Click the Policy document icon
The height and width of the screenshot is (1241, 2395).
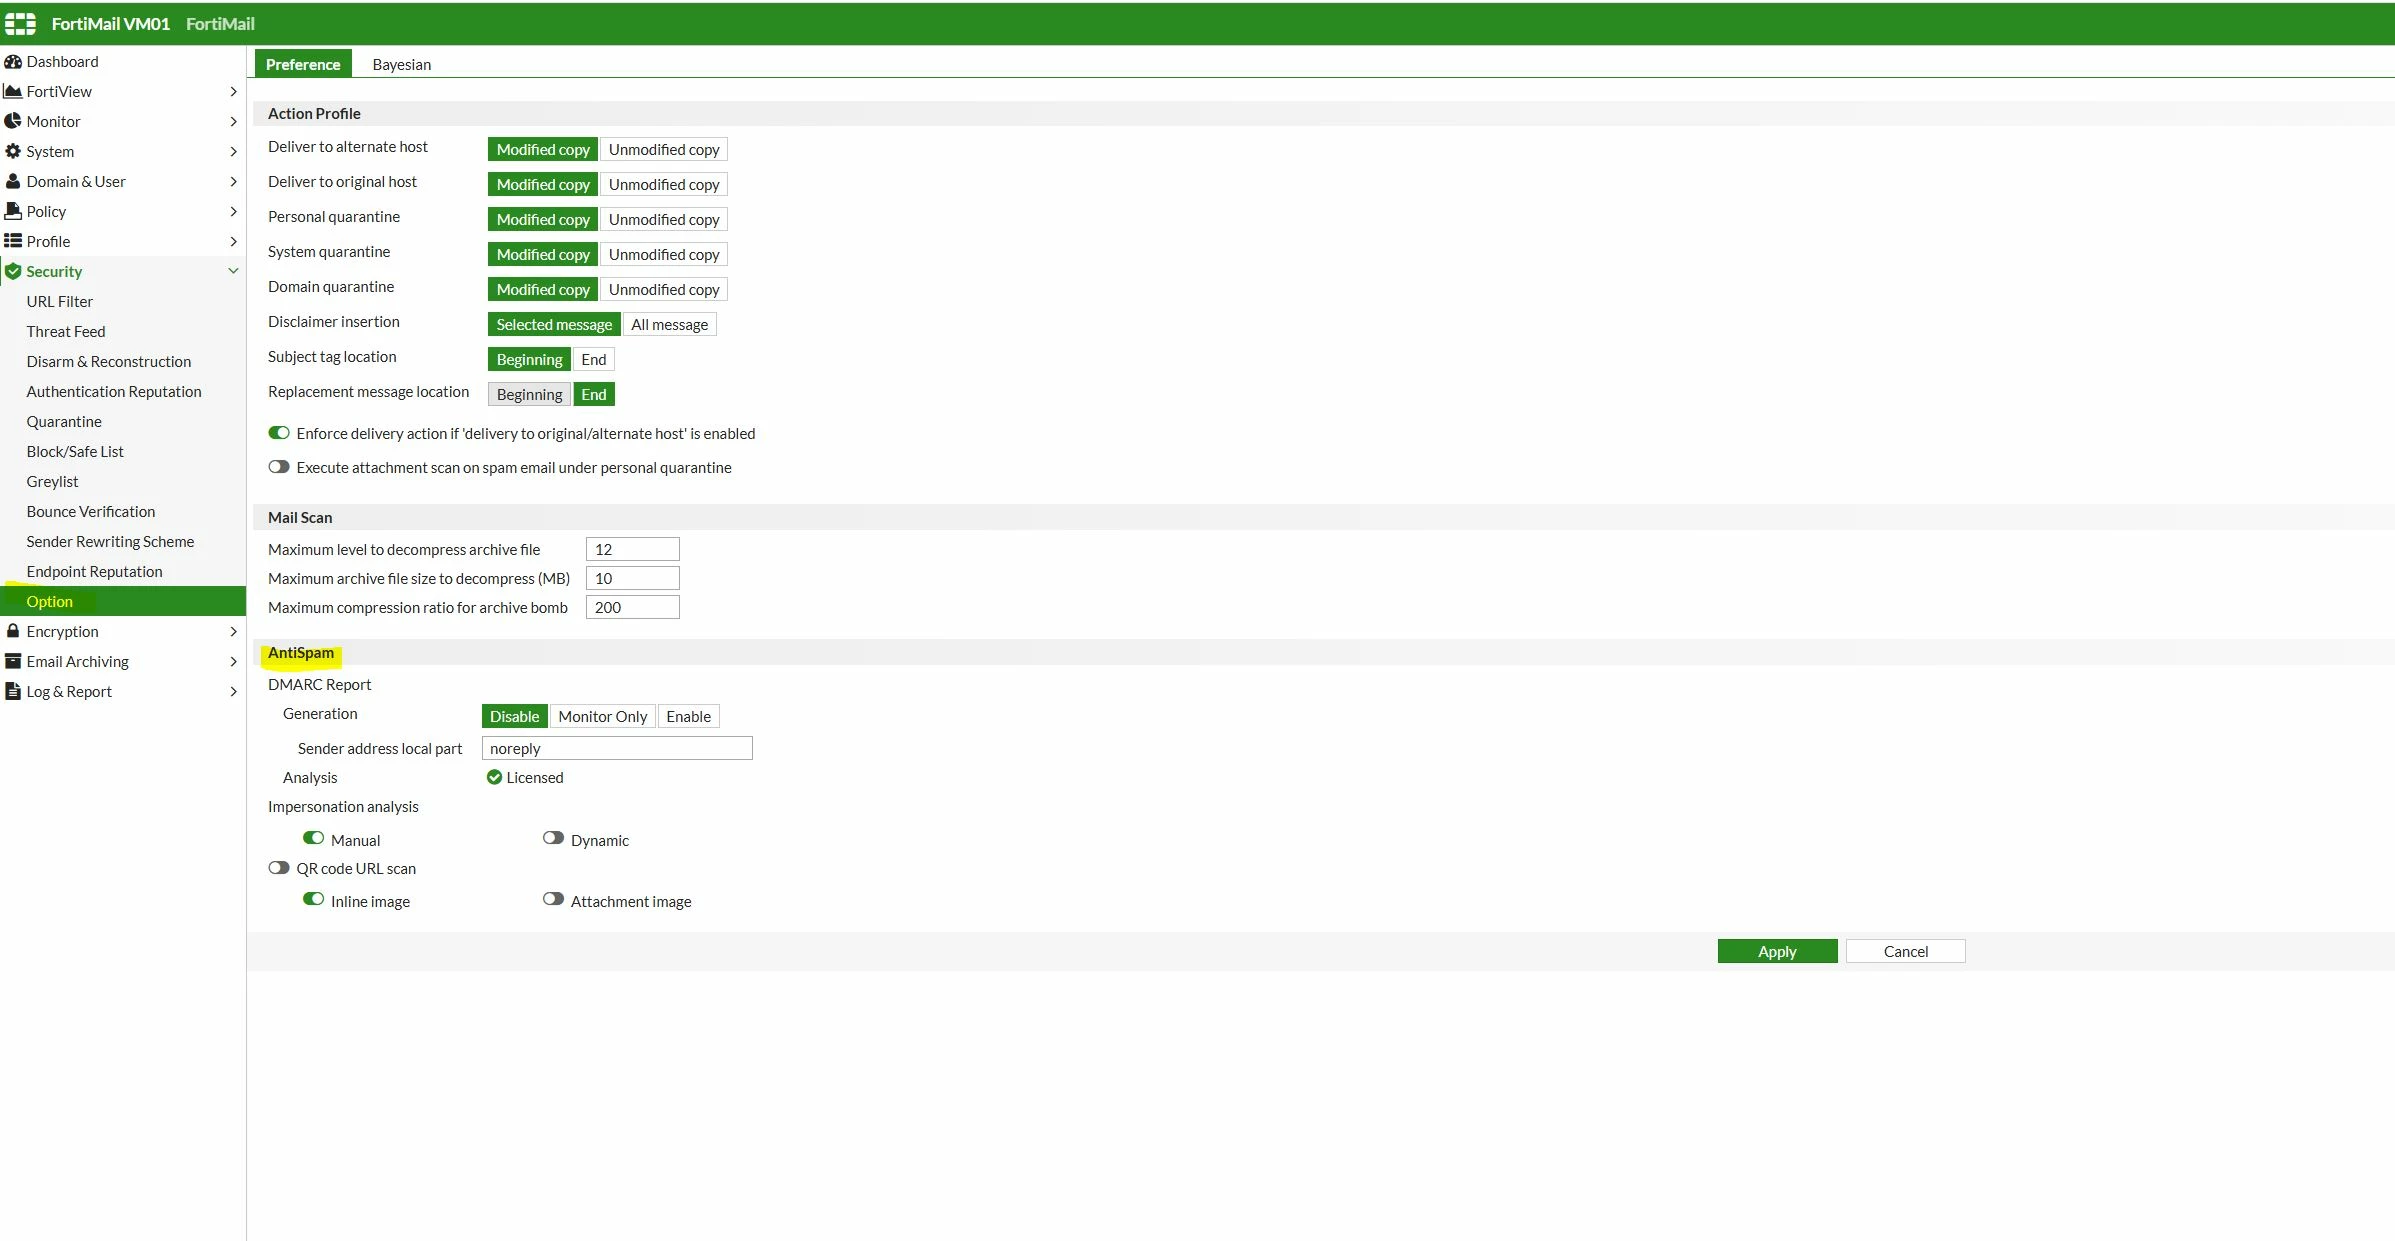click(x=13, y=211)
